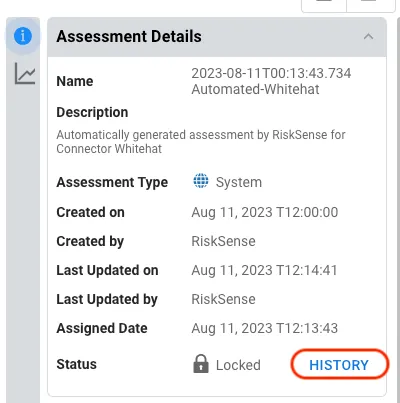400x403 pixels.
Task: Click the globe icon beside System
Action: click(201, 181)
